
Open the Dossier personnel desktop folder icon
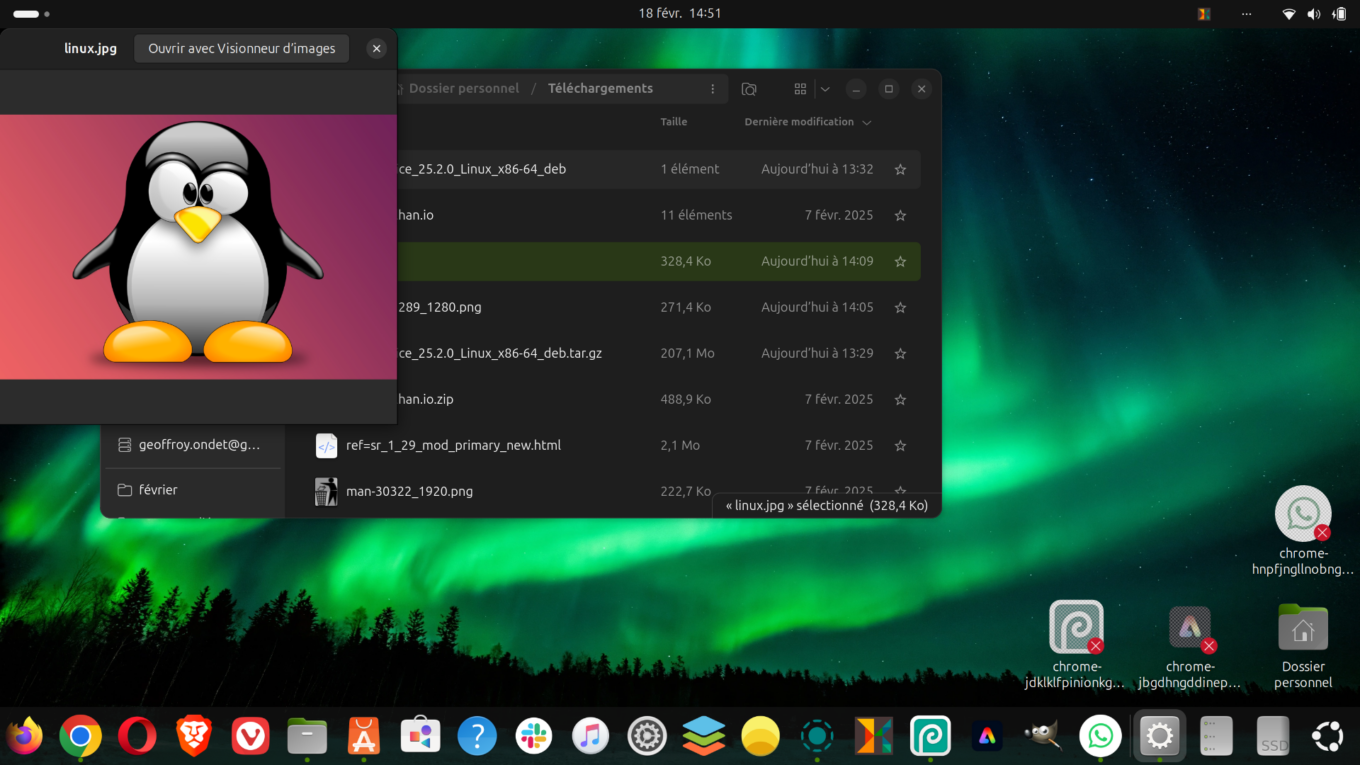click(1303, 627)
